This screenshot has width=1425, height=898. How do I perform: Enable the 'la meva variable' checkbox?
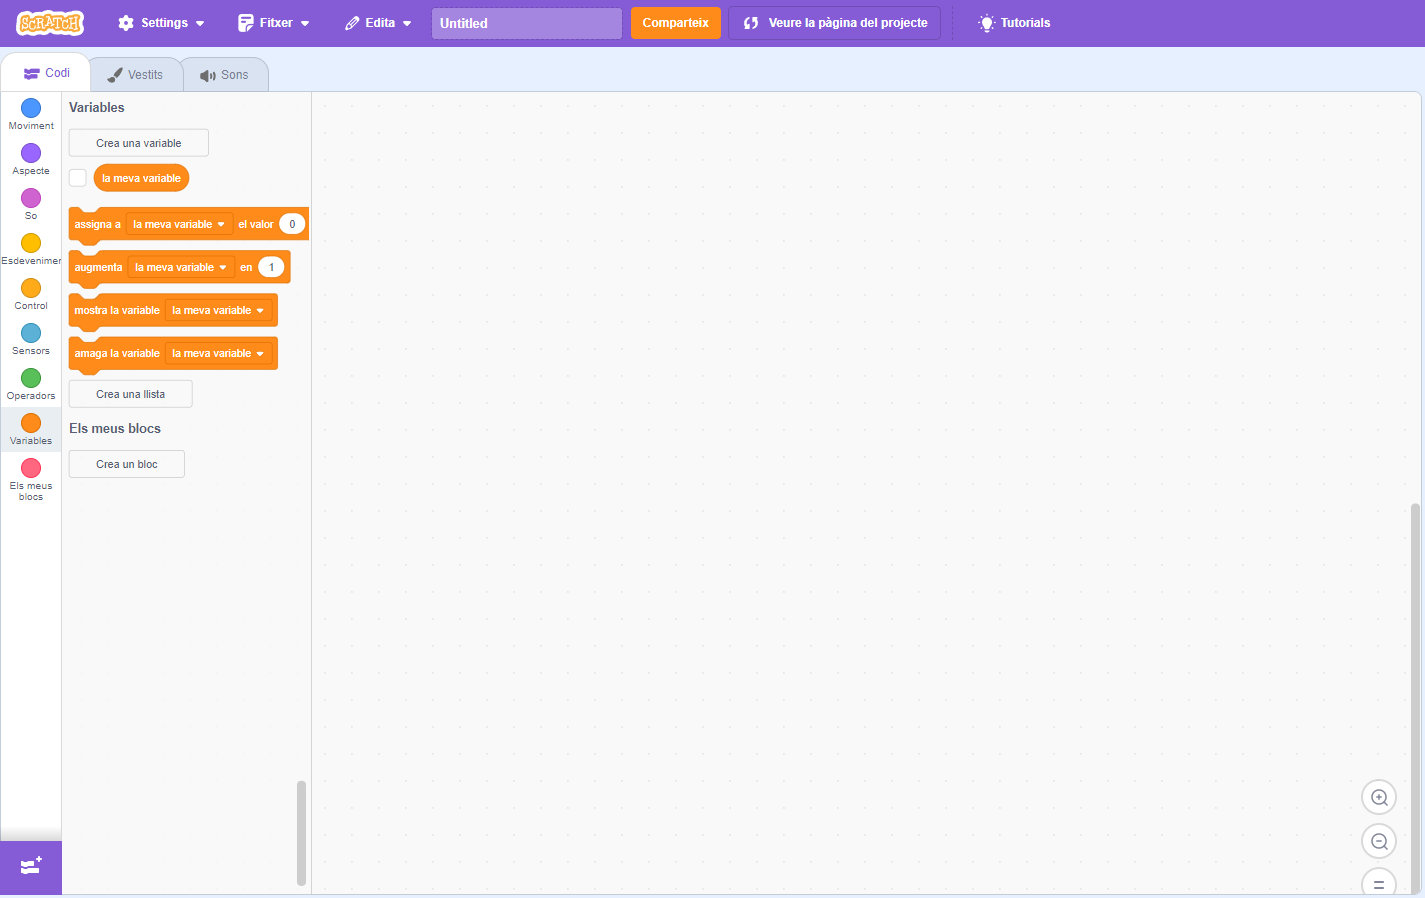(78, 178)
